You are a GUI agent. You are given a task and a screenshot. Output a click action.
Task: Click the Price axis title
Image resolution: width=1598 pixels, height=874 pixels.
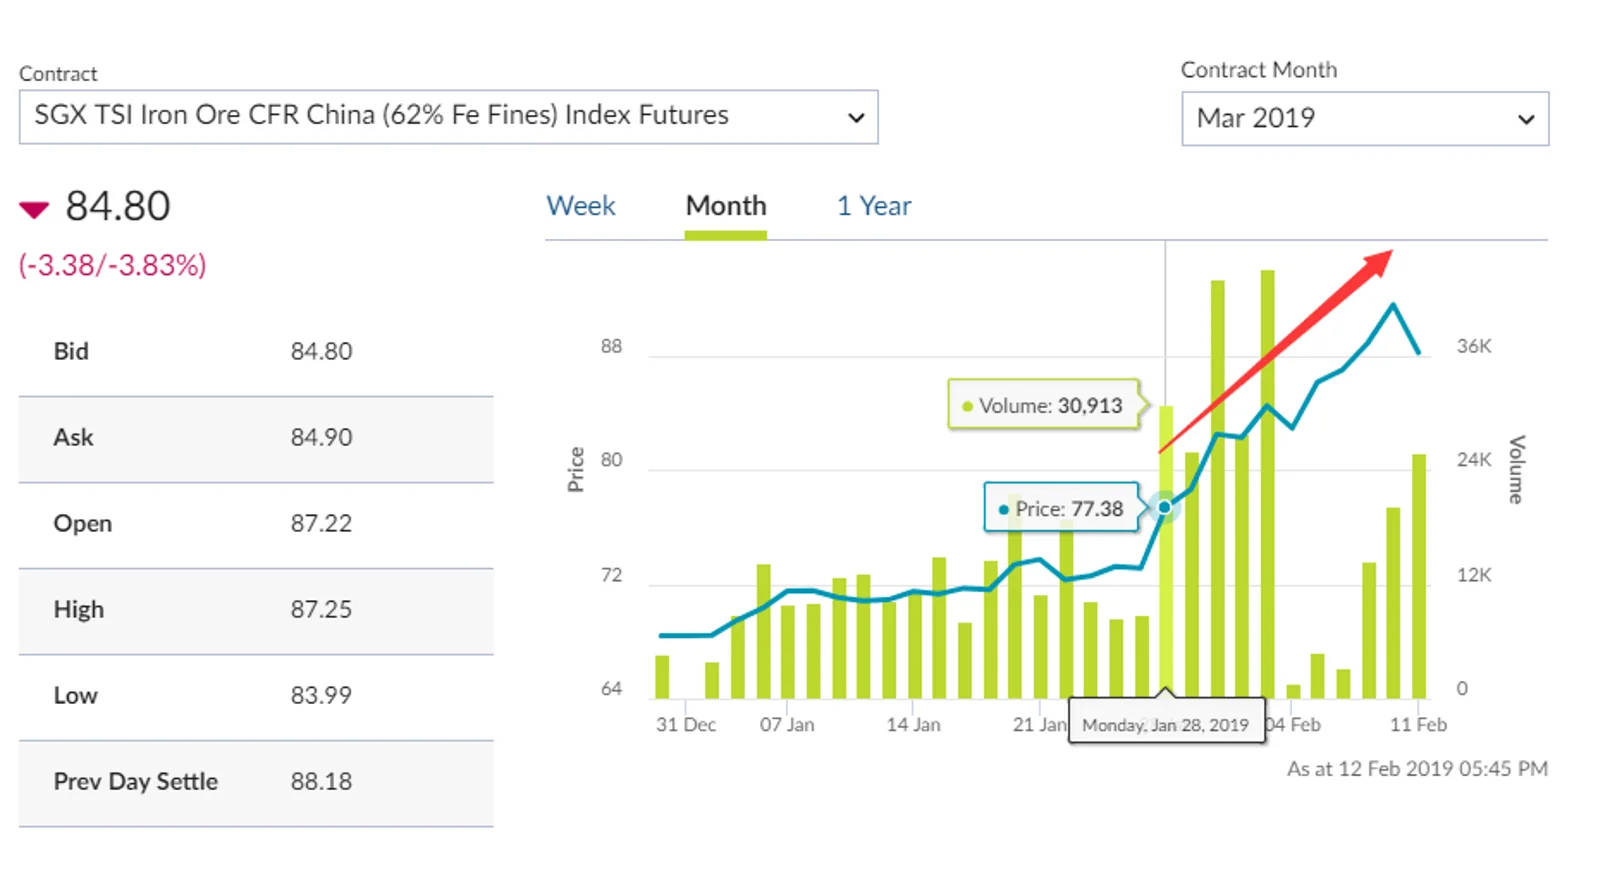click(576, 469)
